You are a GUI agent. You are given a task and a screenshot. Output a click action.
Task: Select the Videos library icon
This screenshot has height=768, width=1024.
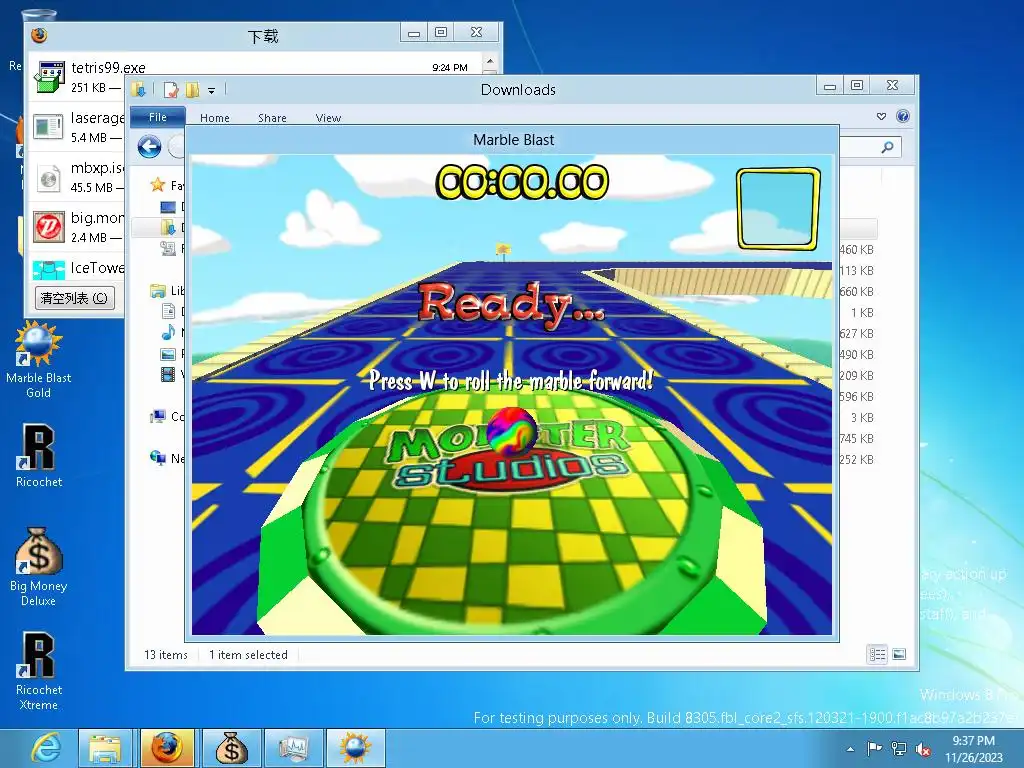[x=168, y=374]
